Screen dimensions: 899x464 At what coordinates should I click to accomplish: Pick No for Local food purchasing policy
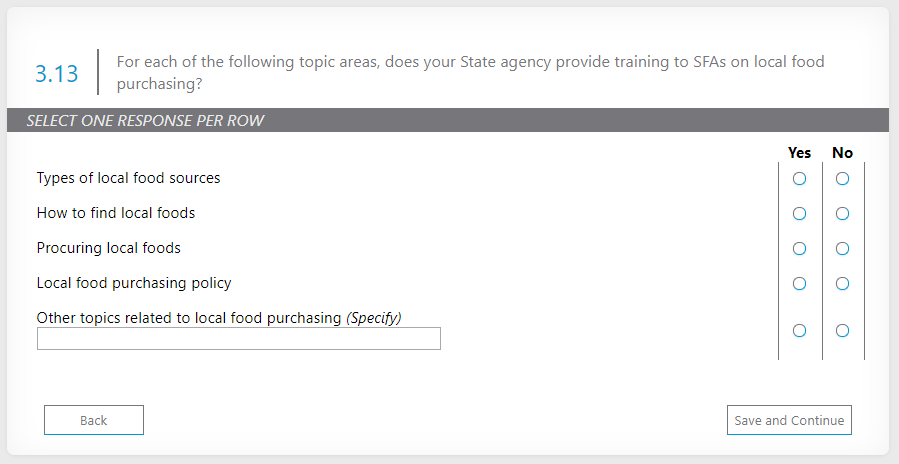[x=843, y=284]
